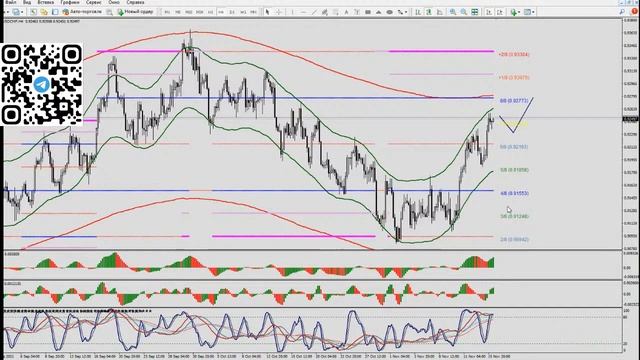The image size is (640, 360).
Task: Click the current price marker on price scale
Action: pyautogui.click(x=631, y=119)
